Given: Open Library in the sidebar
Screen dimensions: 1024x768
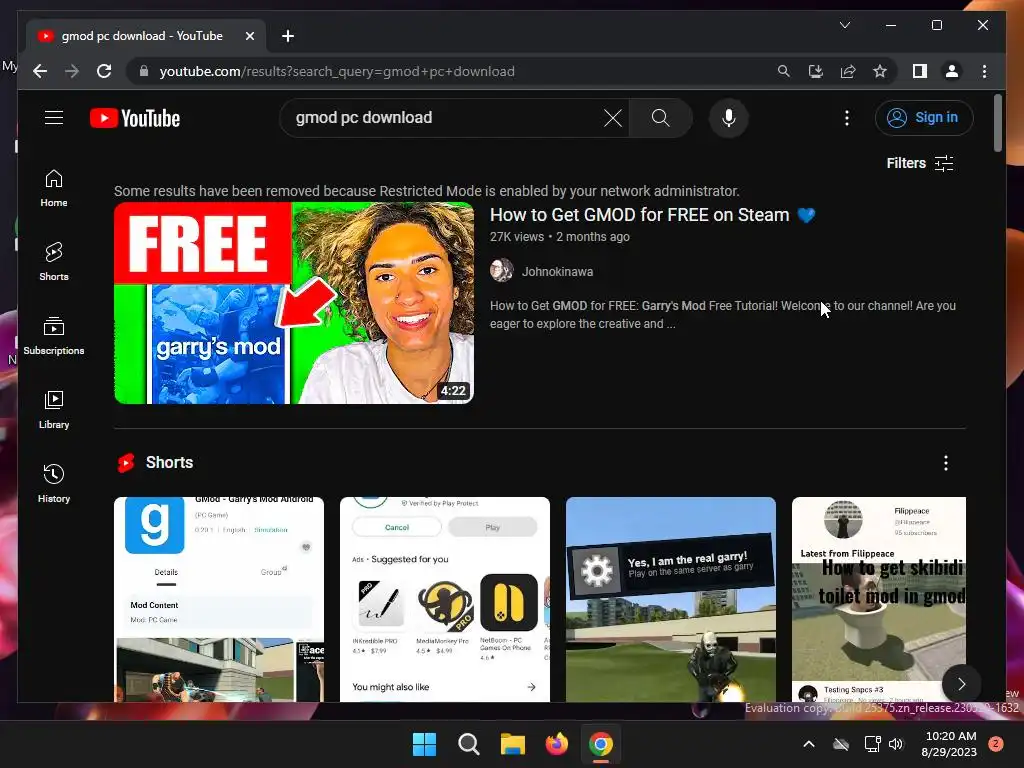Looking at the screenshot, I should pos(54,409).
